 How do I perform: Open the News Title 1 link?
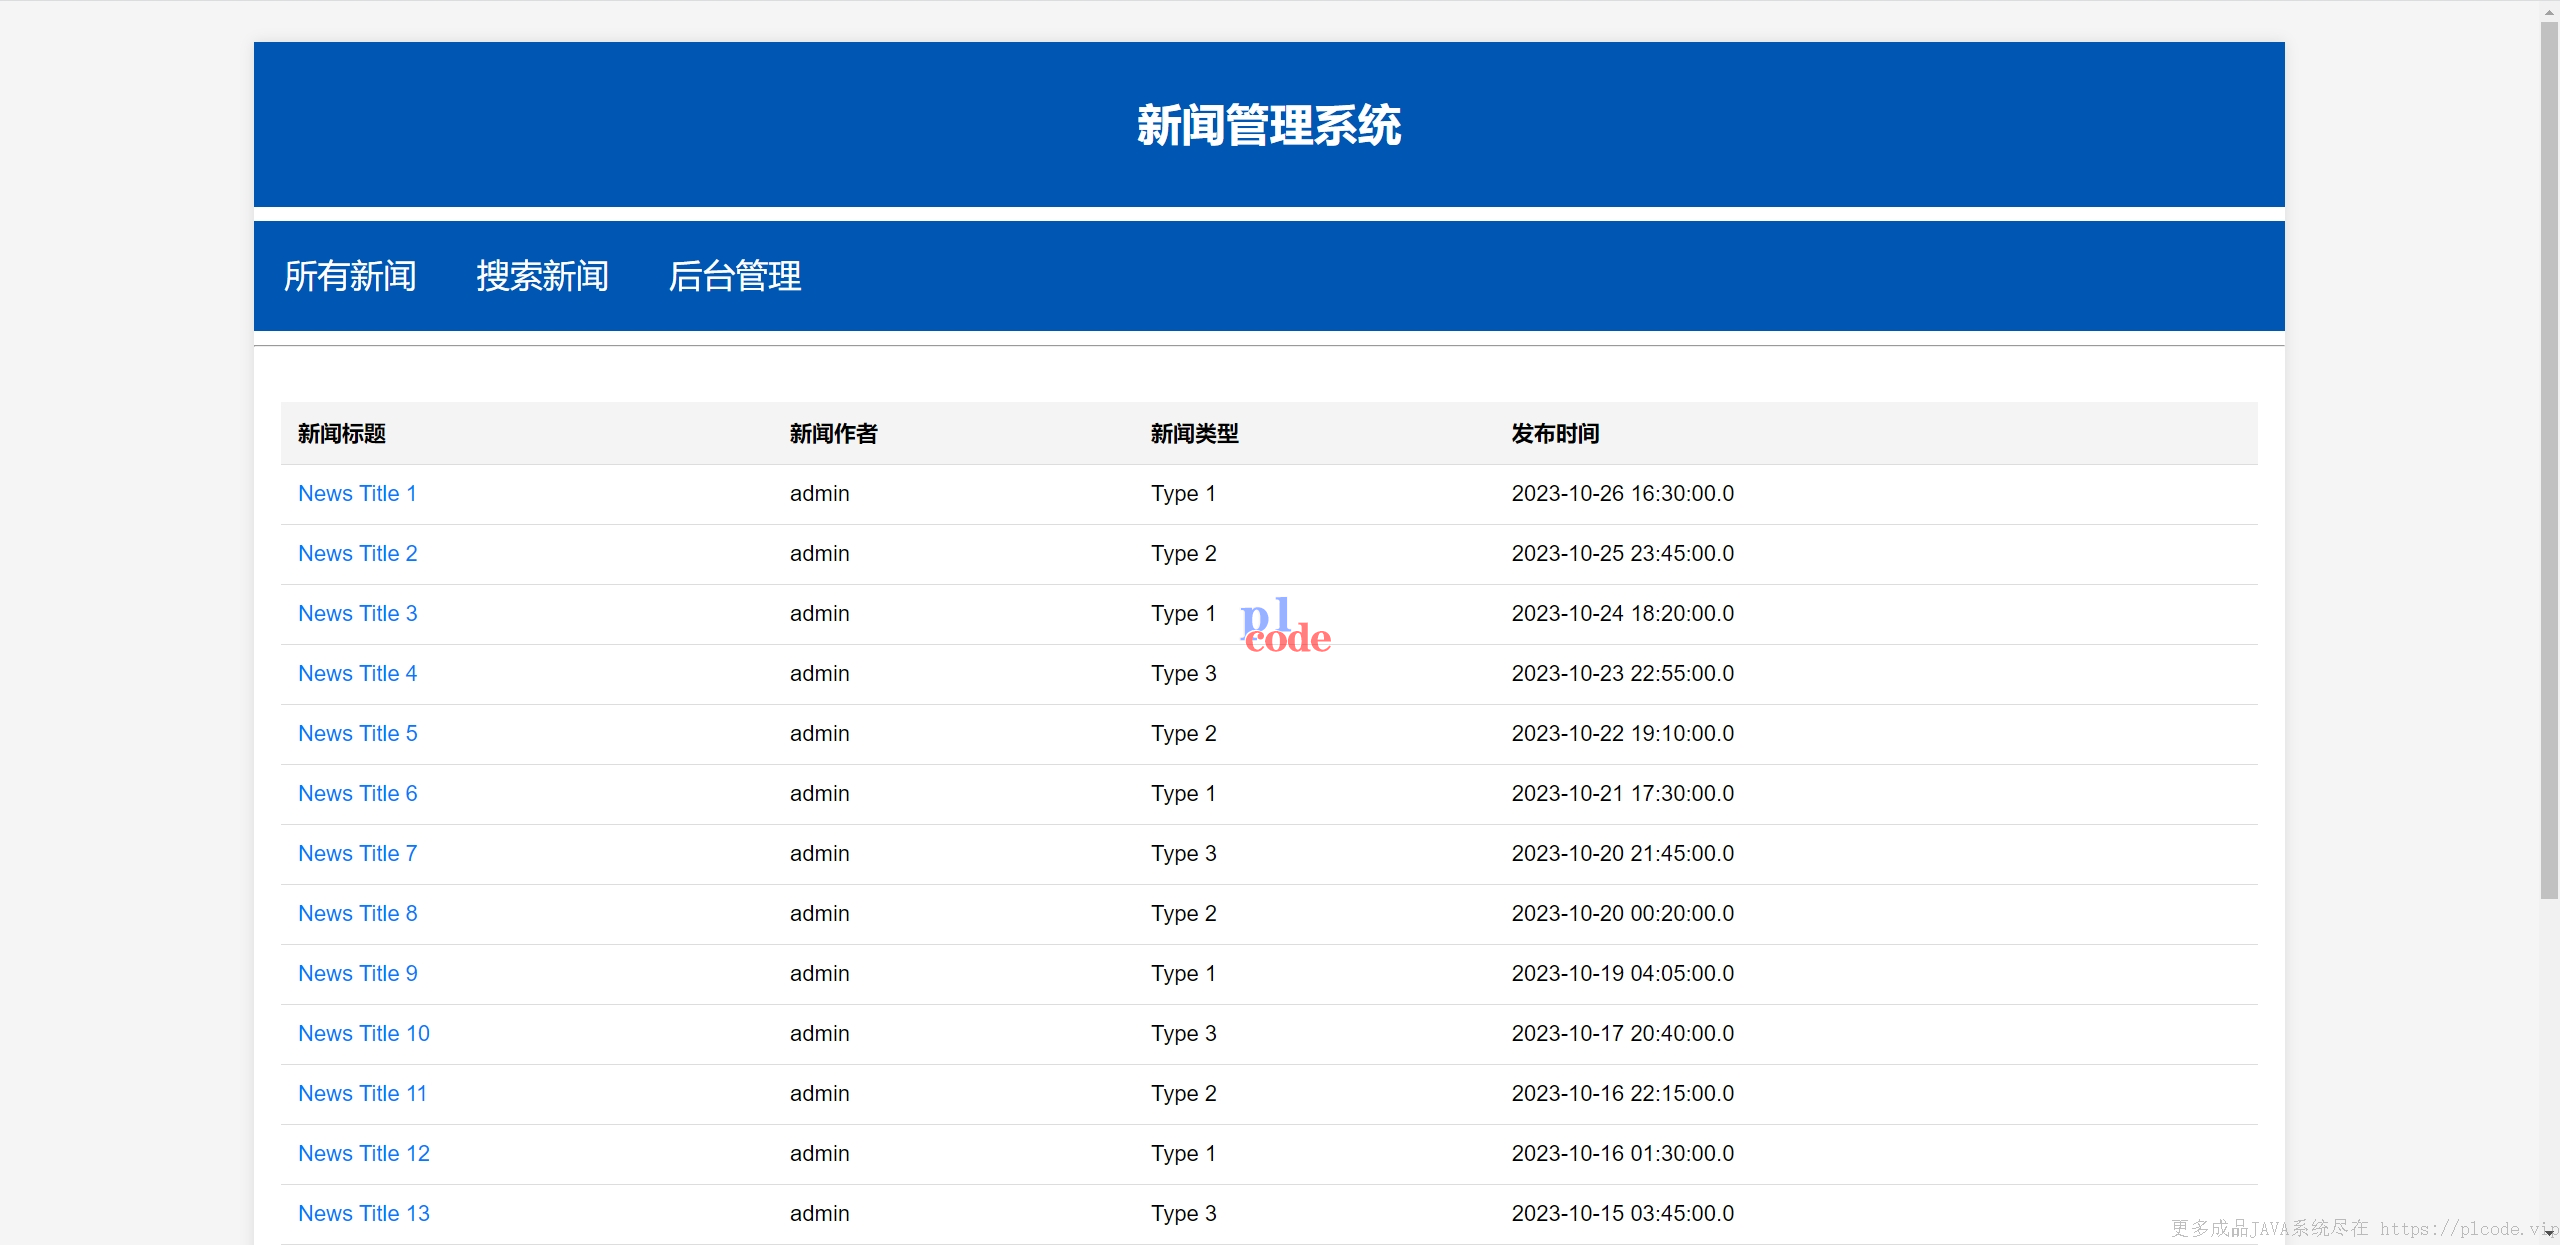[x=357, y=494]
